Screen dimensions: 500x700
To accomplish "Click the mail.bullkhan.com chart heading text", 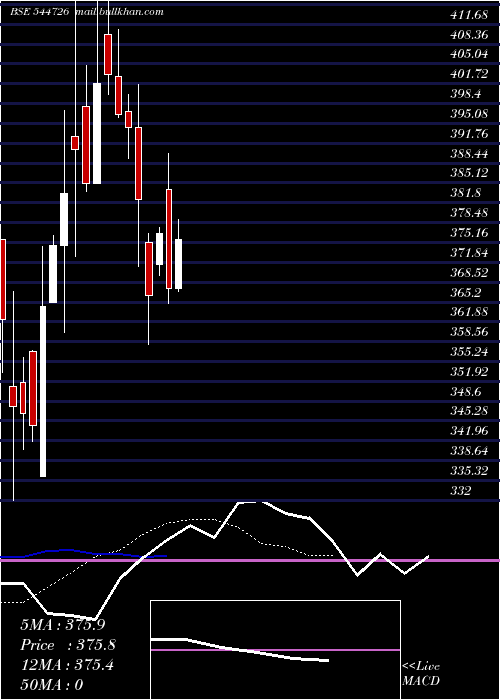I will coord(119,12).
